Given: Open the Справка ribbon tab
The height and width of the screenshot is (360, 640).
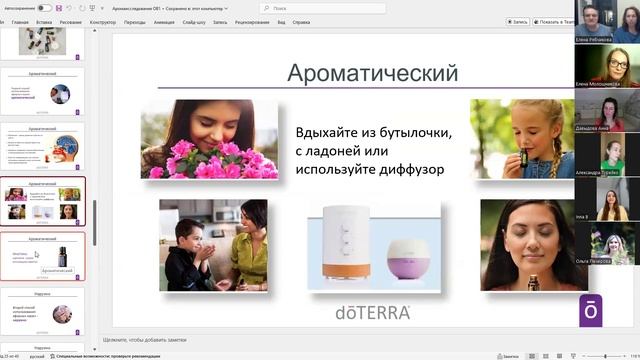Looking at the screenshot, I should [301, 22].
